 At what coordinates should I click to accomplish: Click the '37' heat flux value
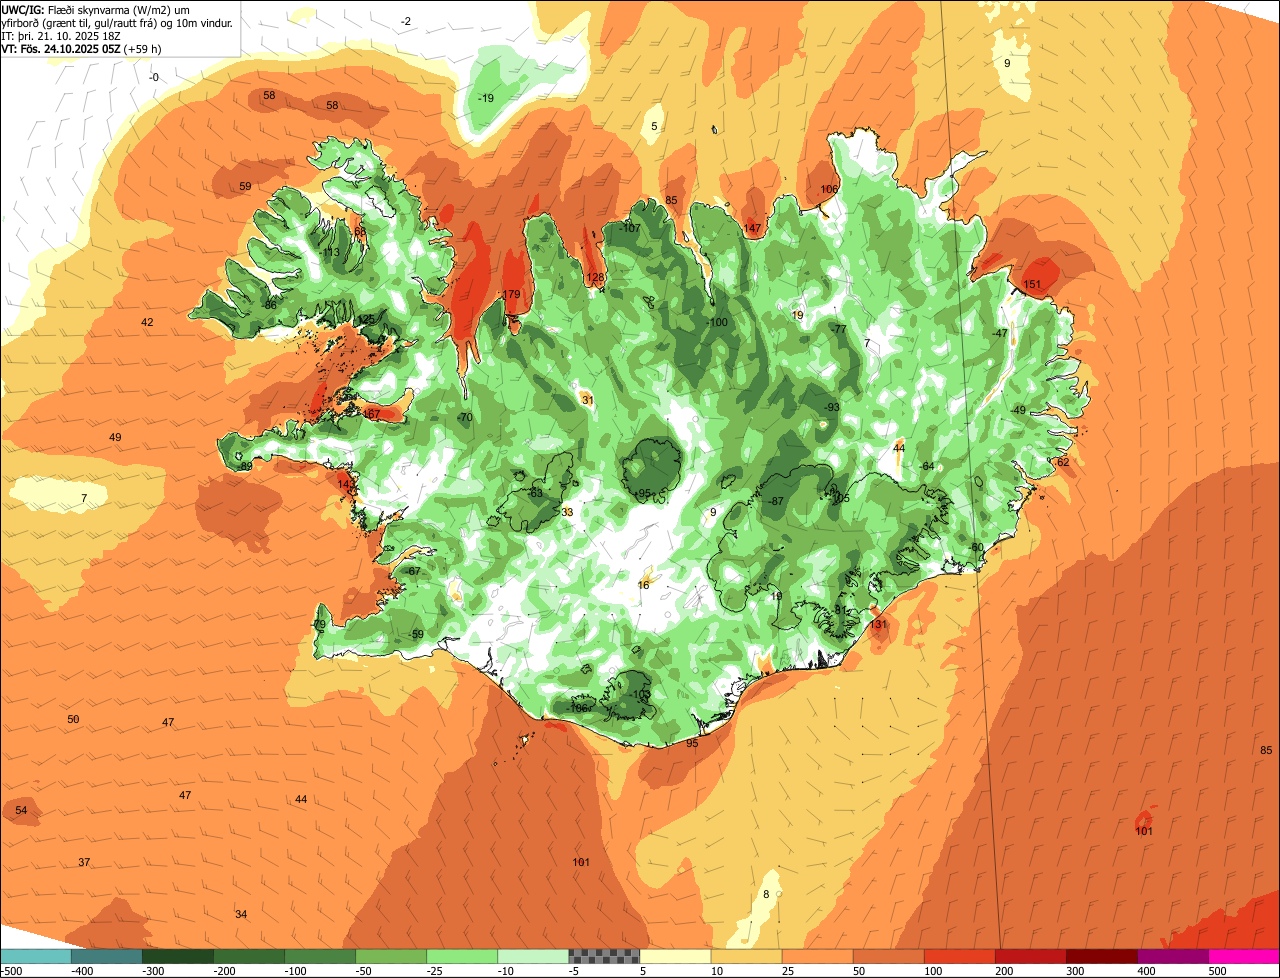click(84, 863)
